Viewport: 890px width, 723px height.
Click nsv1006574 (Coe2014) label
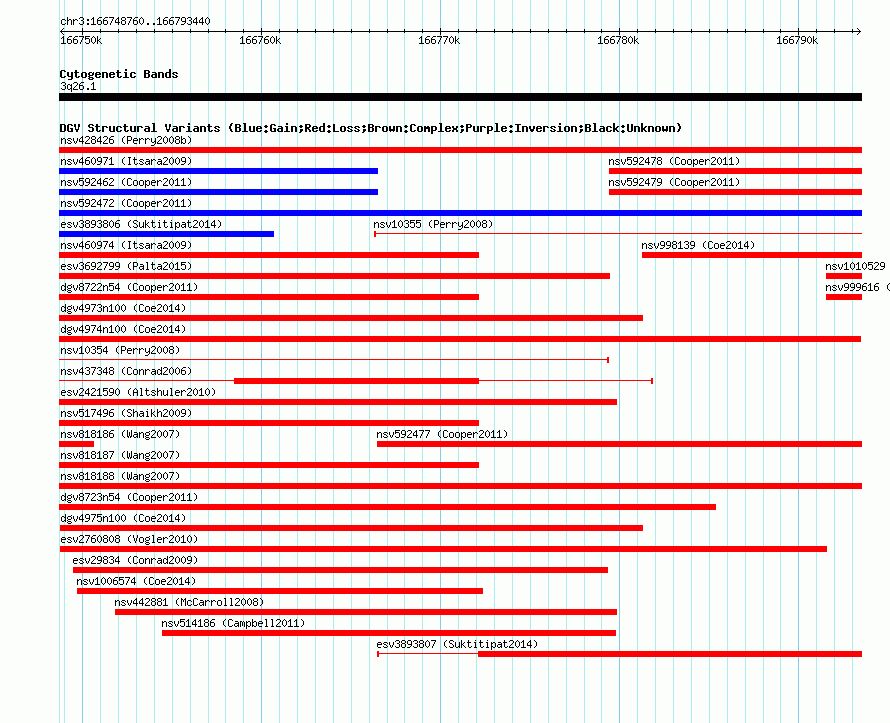[136, 581]
